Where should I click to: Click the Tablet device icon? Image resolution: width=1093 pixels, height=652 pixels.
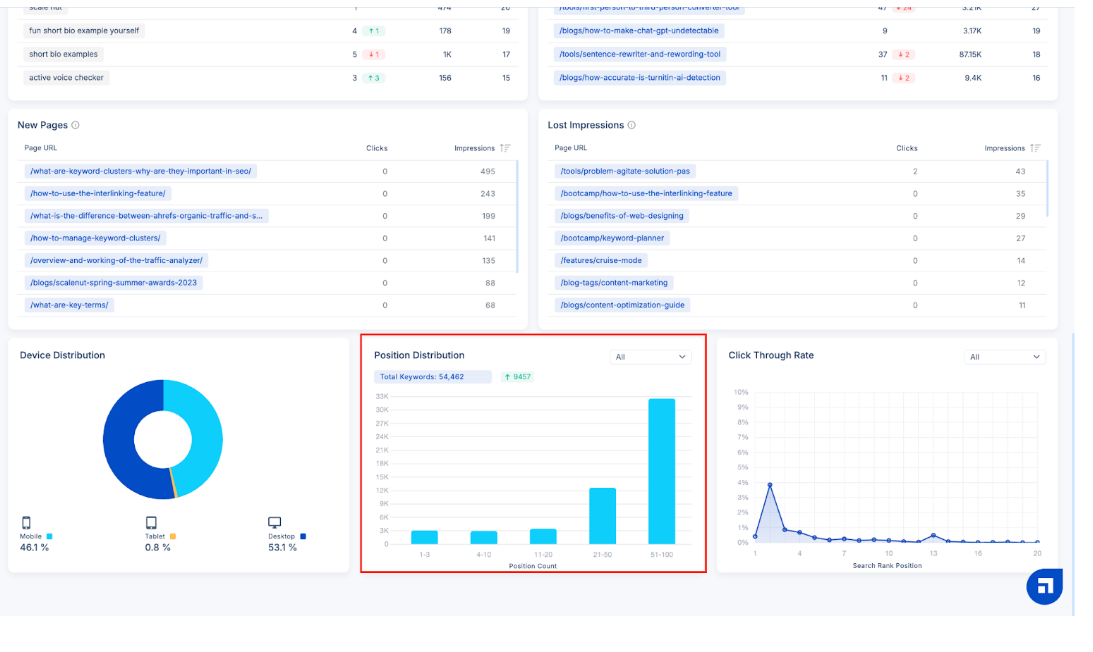[151, 522]
